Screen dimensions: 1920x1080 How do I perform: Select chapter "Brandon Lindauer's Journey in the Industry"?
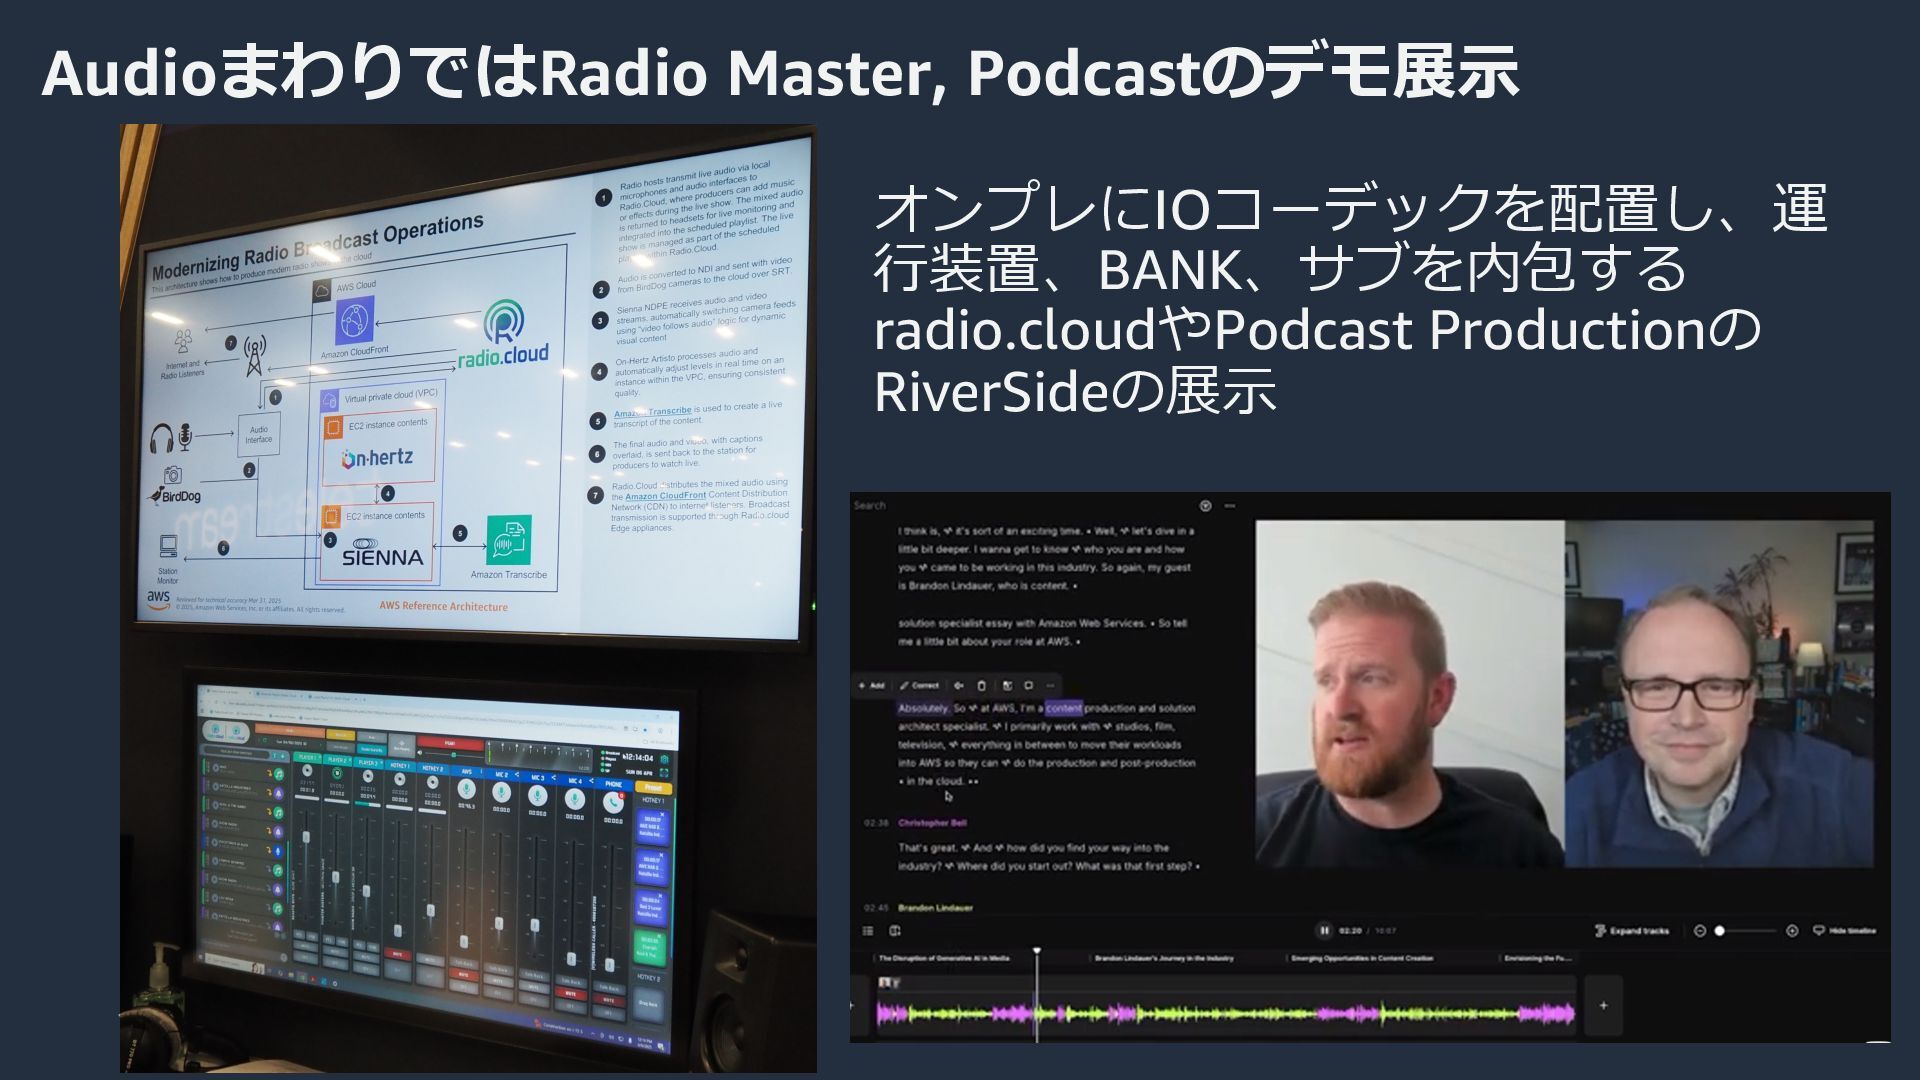(x=1164, y=958)
